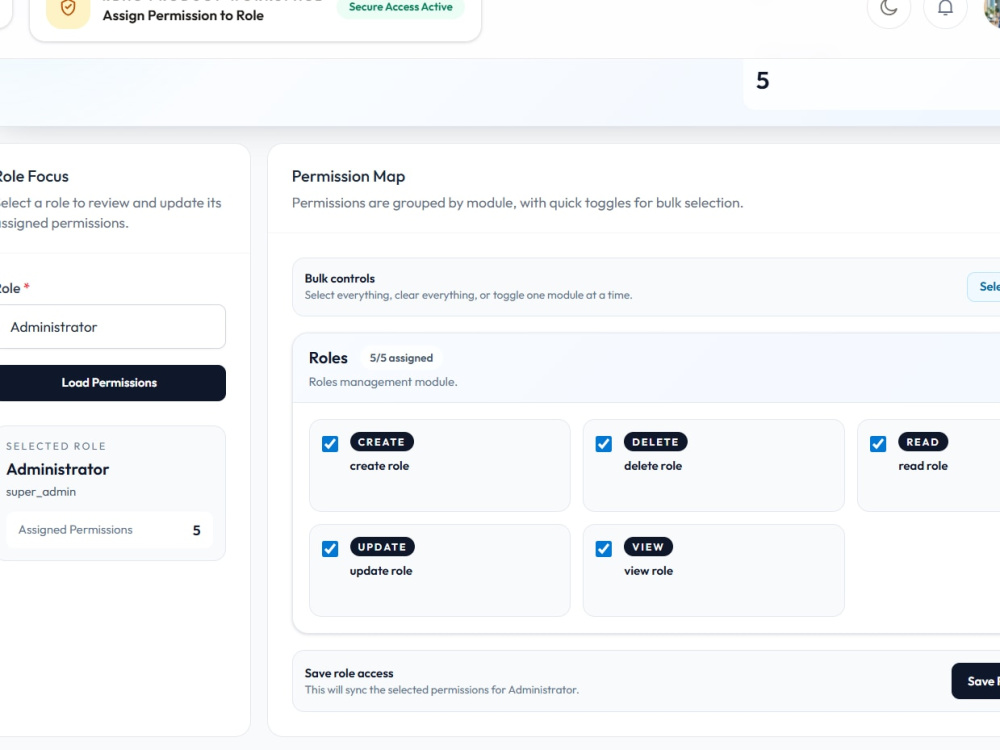The height and width of the screenshot is (750, 1000).
Task: Click the shield icon beside Assign Permission
Action: [x=68, y=9]
